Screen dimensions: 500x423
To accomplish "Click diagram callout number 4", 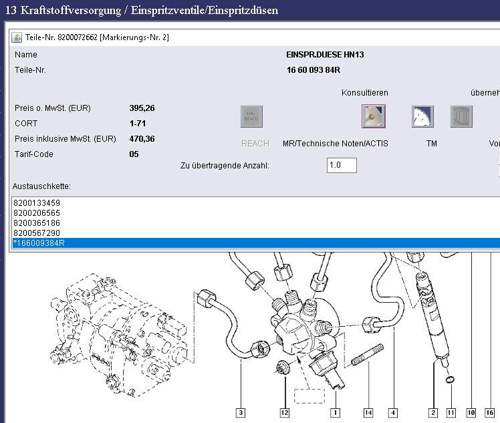I will (393, 413).
